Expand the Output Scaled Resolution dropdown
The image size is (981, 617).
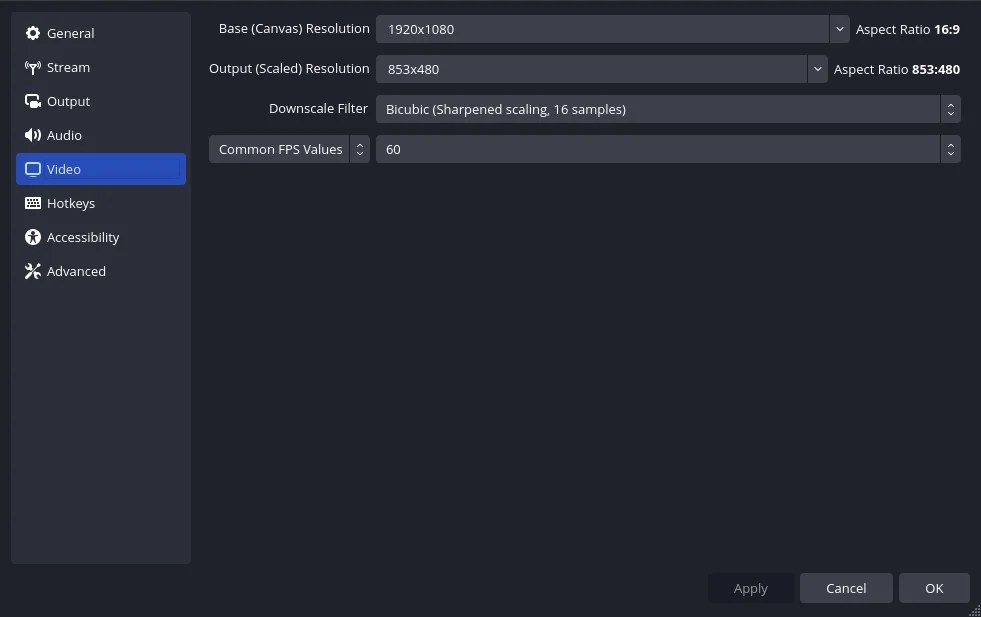[817, 69]
